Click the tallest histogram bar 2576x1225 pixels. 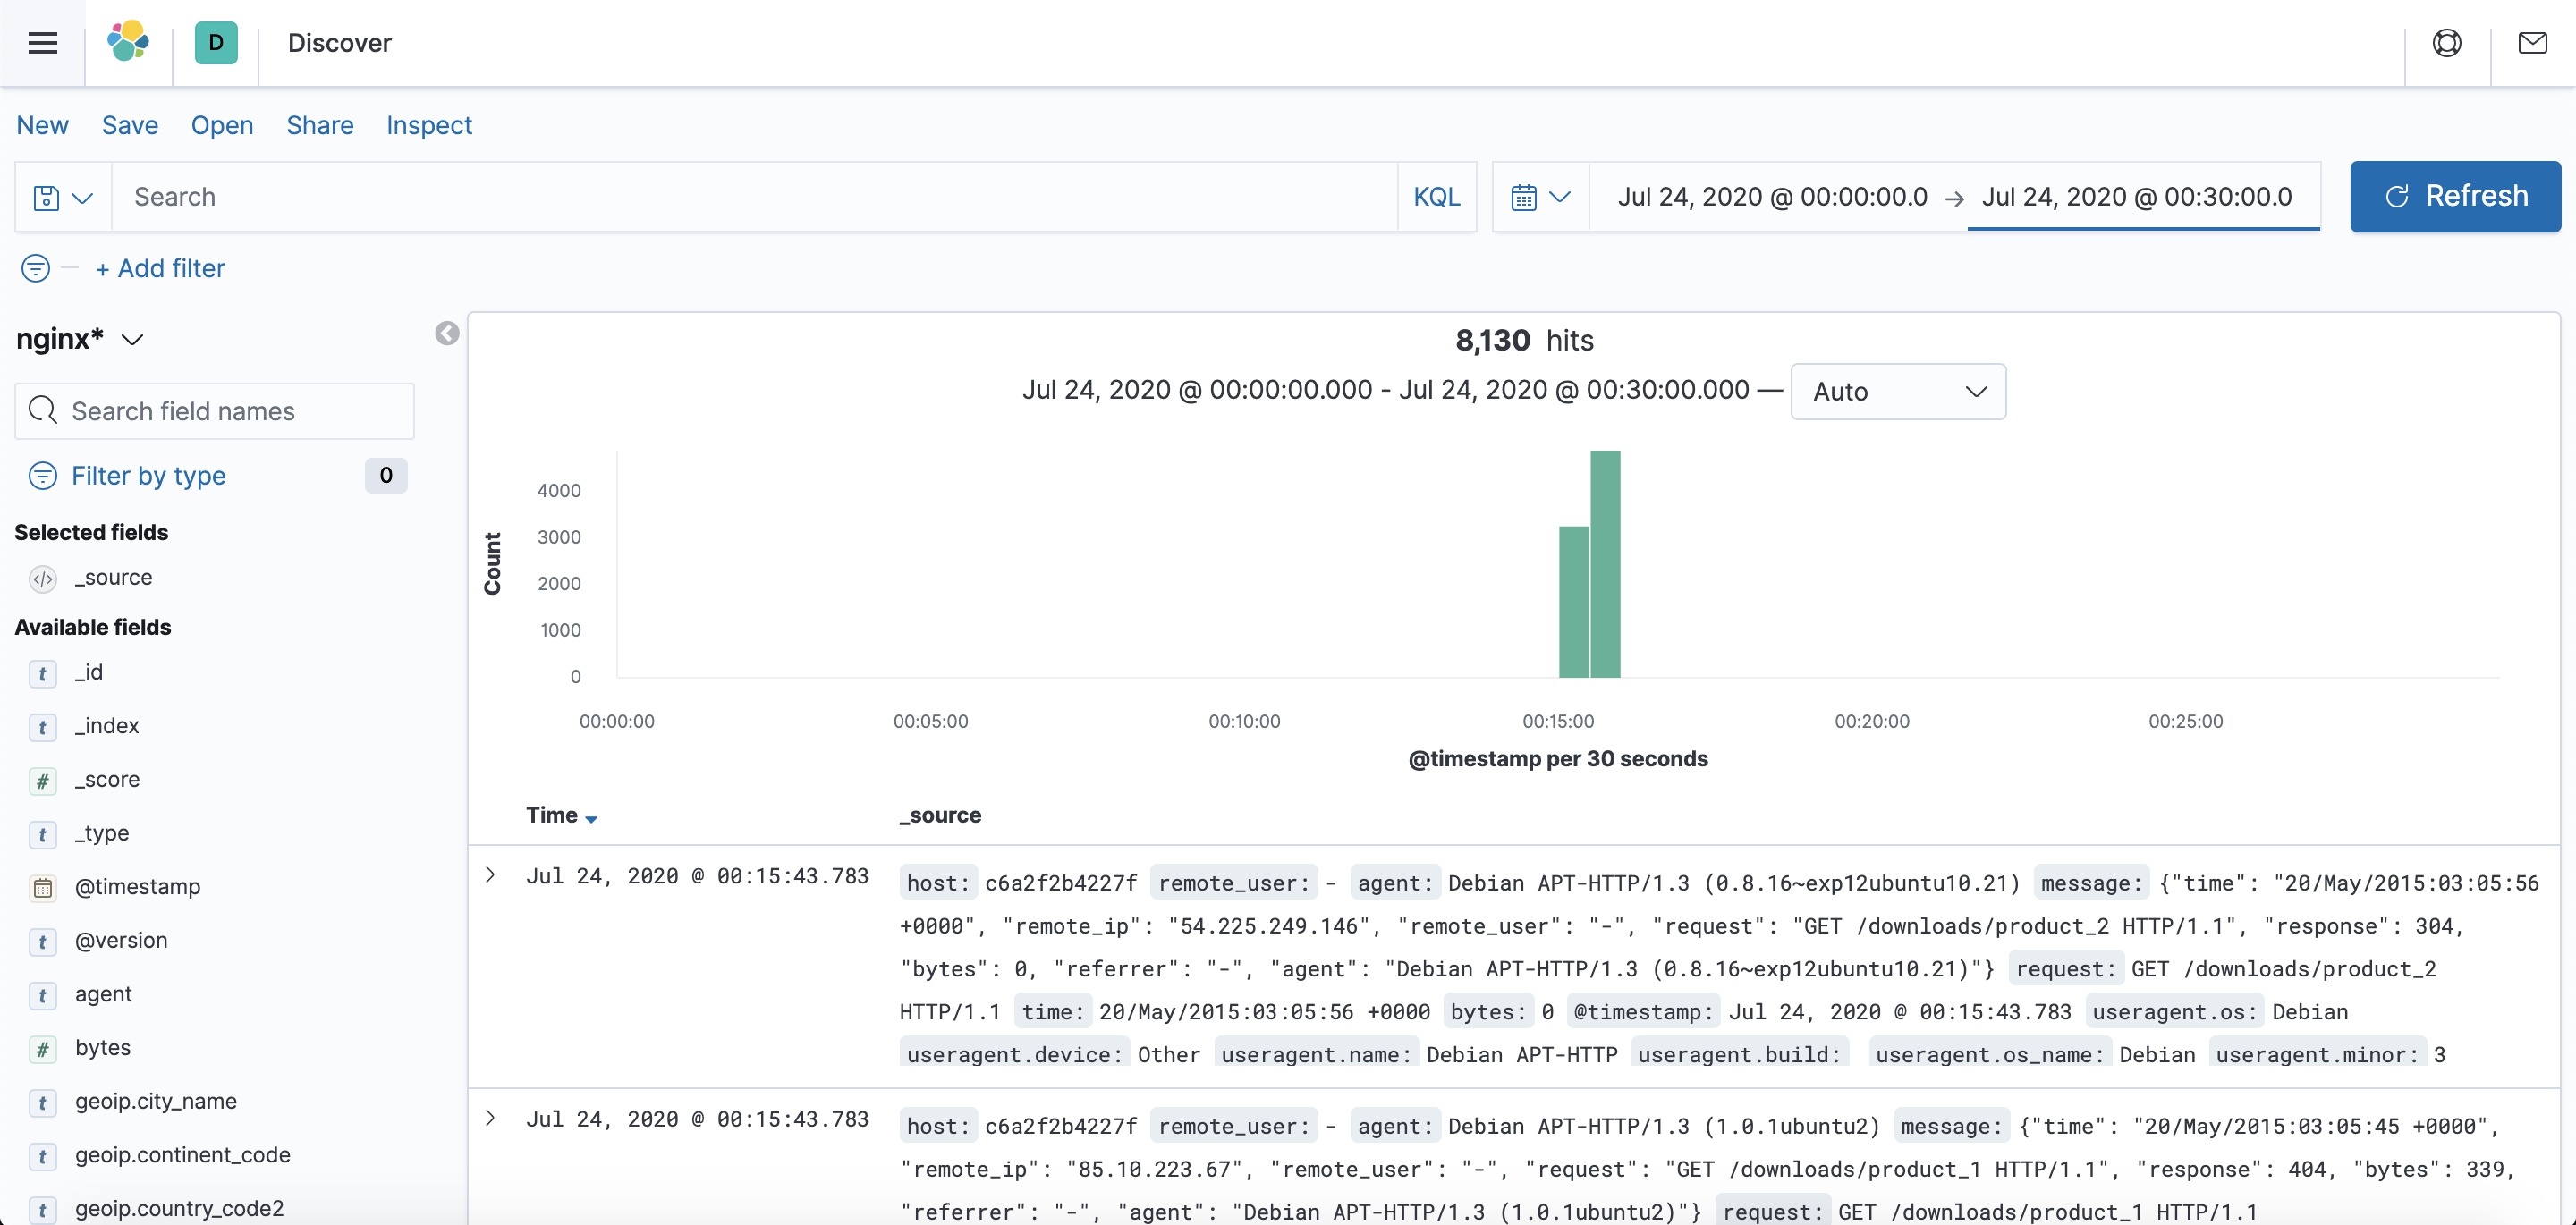click(x=1605, y=563)
